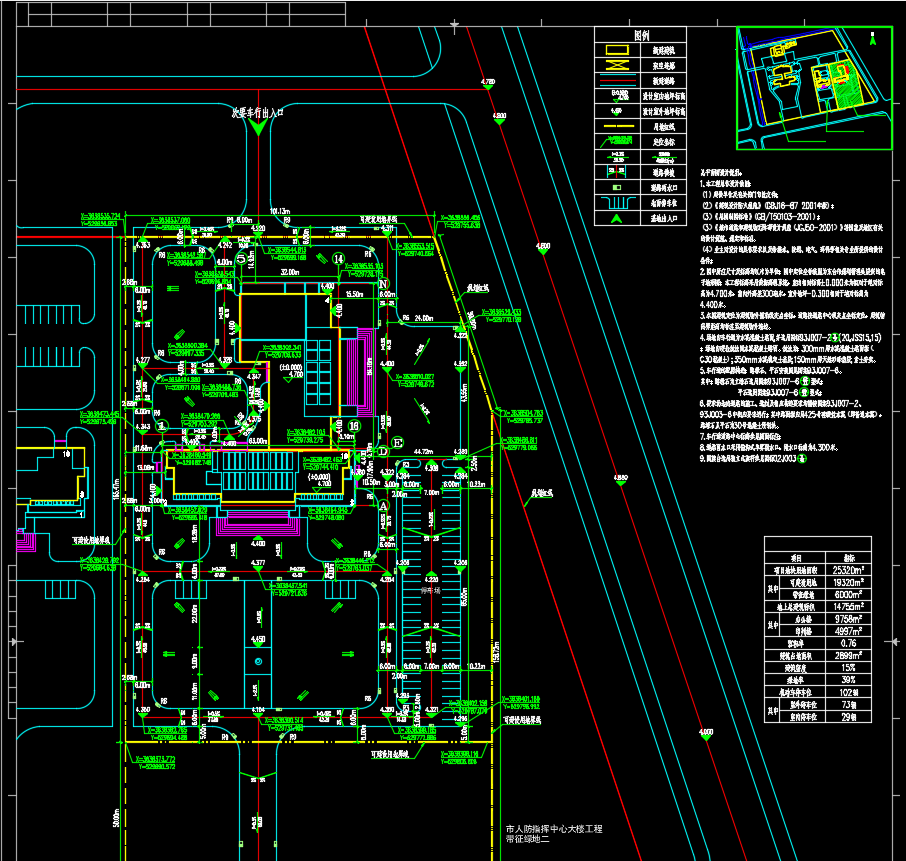
Task: Click the 101.13m dimension text
Action: 280,211
